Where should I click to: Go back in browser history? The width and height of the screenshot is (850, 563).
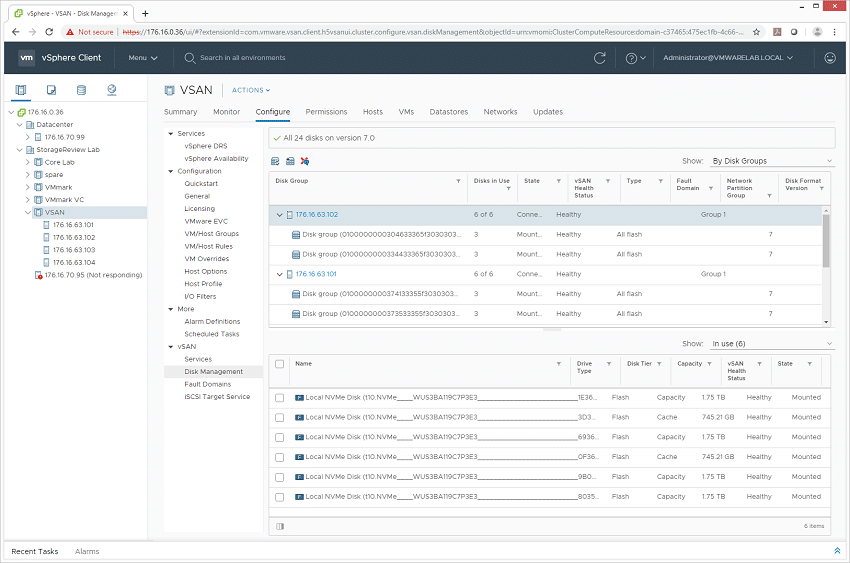click(x=16, y=32)
